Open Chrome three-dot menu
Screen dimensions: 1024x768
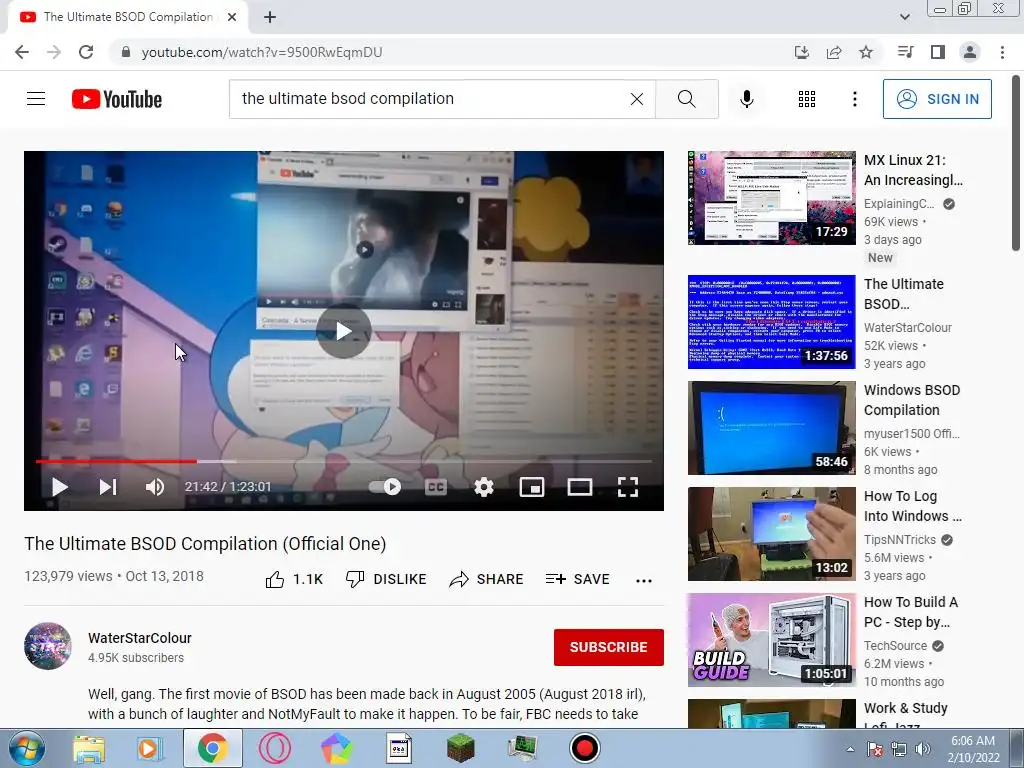tap(1002, 52)
